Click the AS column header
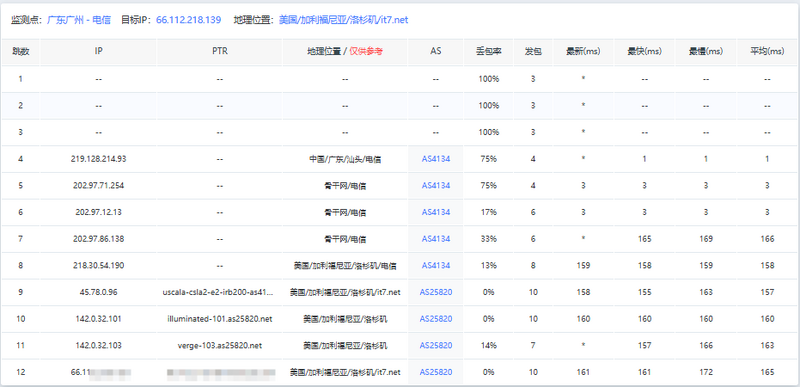Image resolution: width=800 pixels, height=387 pixels. point(436,51)
